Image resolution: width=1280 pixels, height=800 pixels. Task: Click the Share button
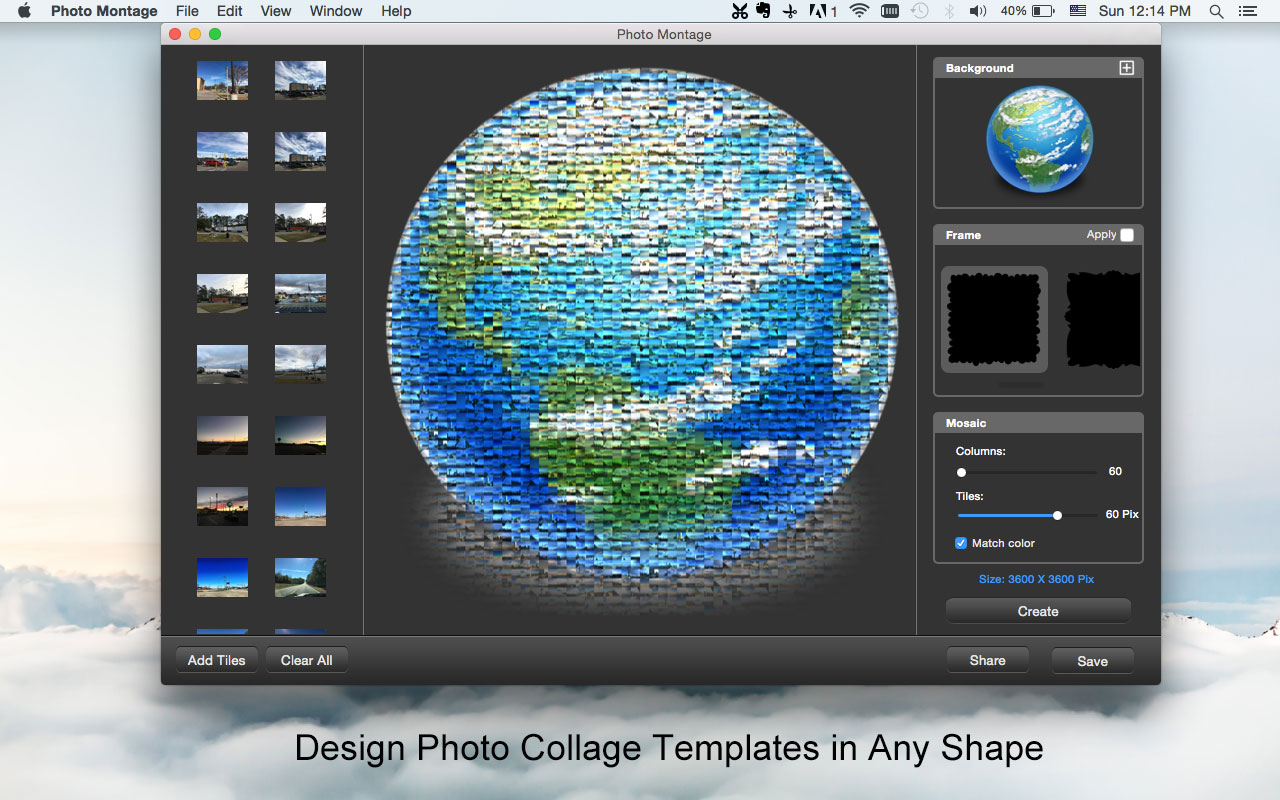pyautogui.click(x=987, y=660)
